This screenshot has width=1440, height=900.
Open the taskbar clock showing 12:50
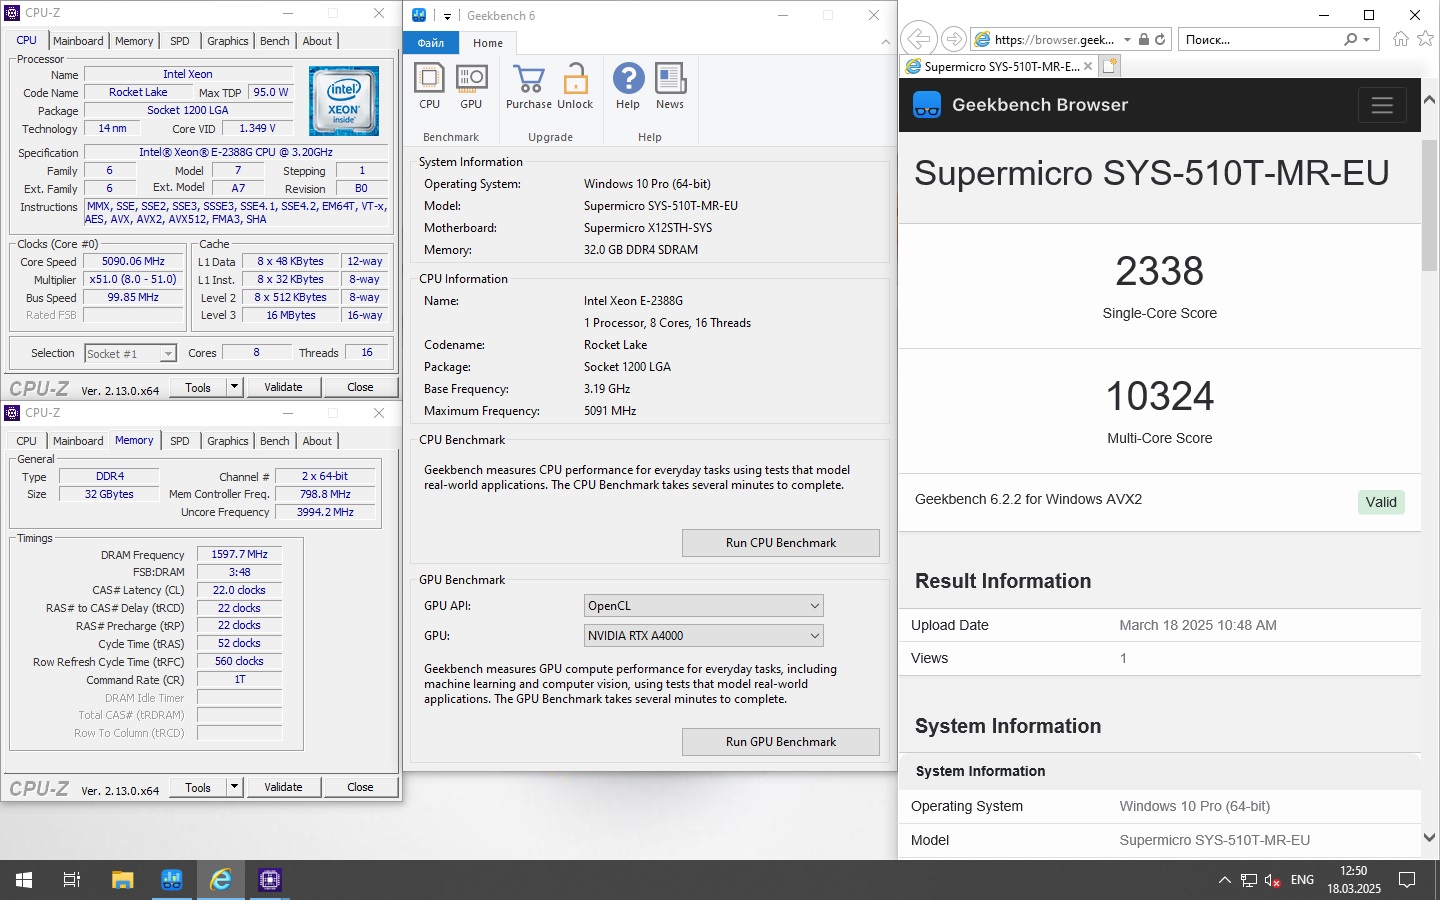(x=1354, y=880)
